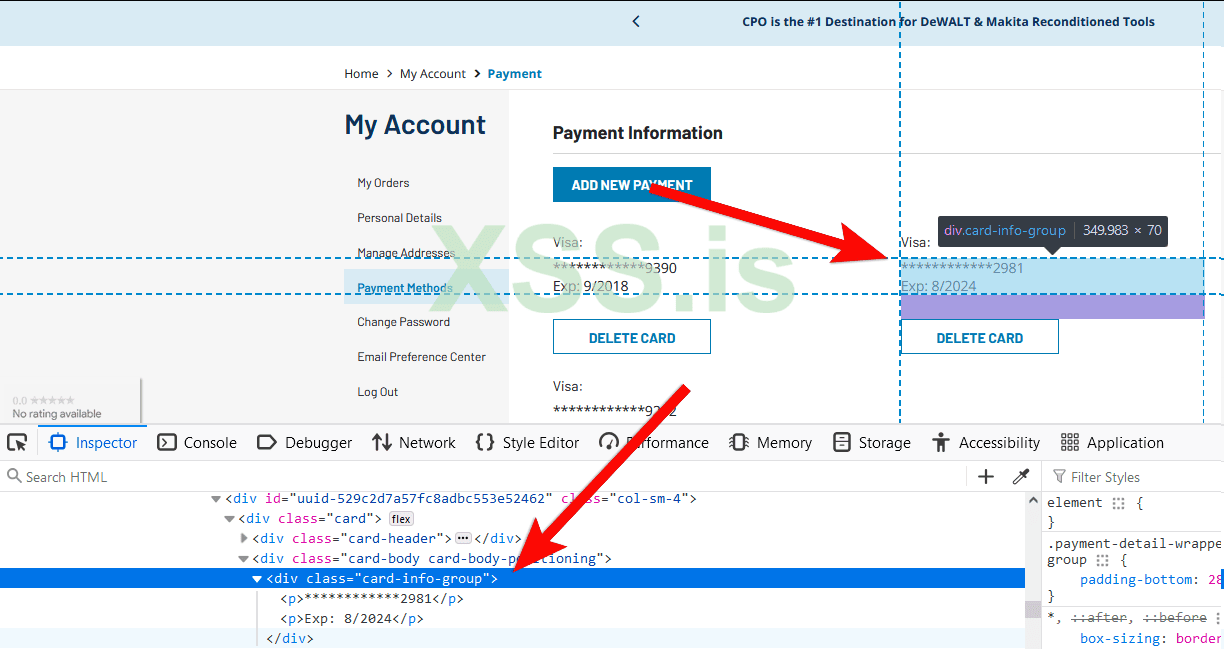Click the rating widget No rating available
The width and height of the screenshot is (1224, 649).
(70, 400)
